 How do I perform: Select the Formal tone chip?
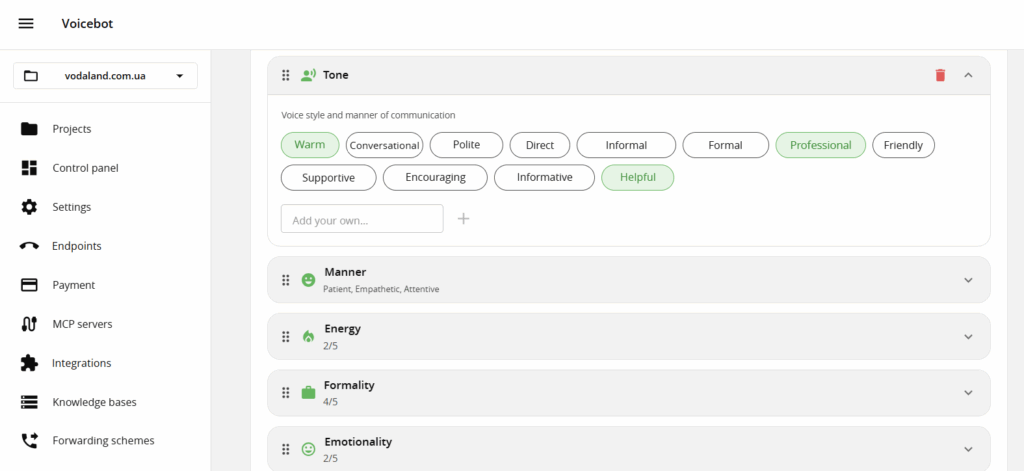pyautogui.click(x=726, y=145)
